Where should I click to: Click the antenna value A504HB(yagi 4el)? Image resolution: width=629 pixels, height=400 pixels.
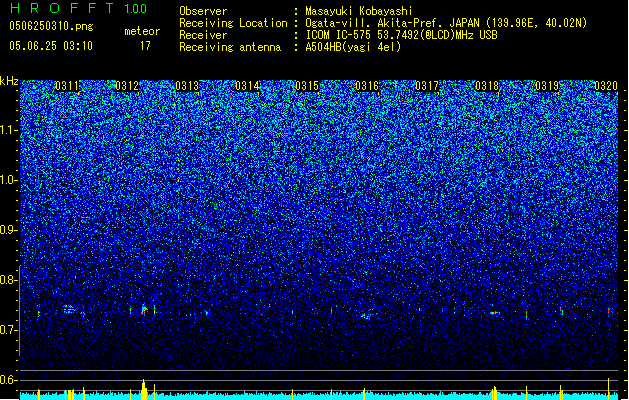(353, 47)
